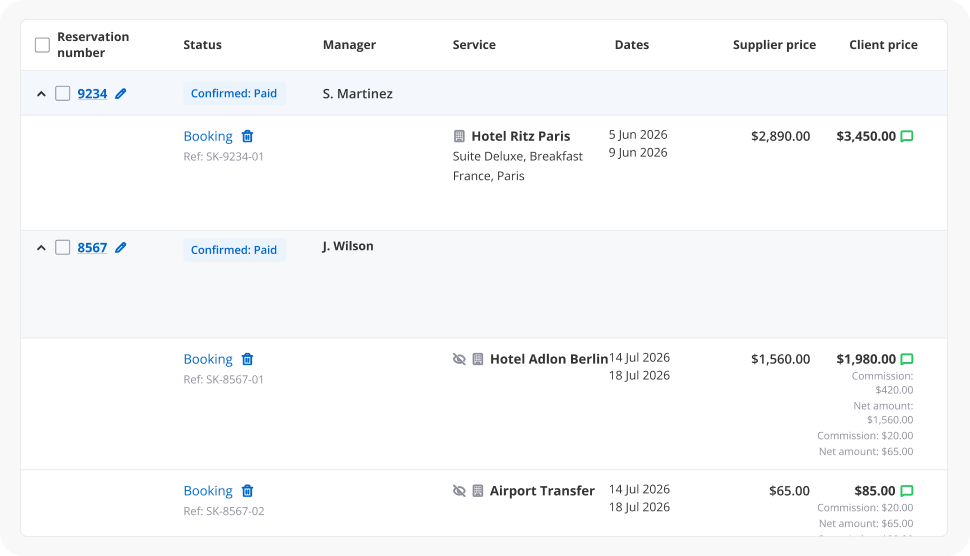The width and height of the screenshot is (970, 556).
Task: Click supplier price $65.00
Action: click(789, 491)
